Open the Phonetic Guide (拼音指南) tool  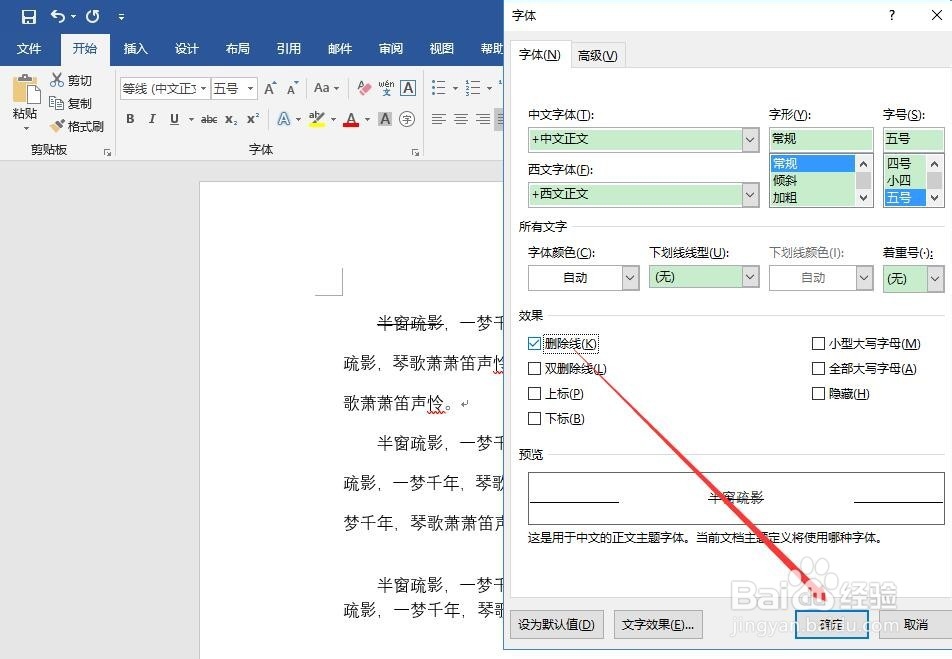pyautogui.click(x=388, y=89)
